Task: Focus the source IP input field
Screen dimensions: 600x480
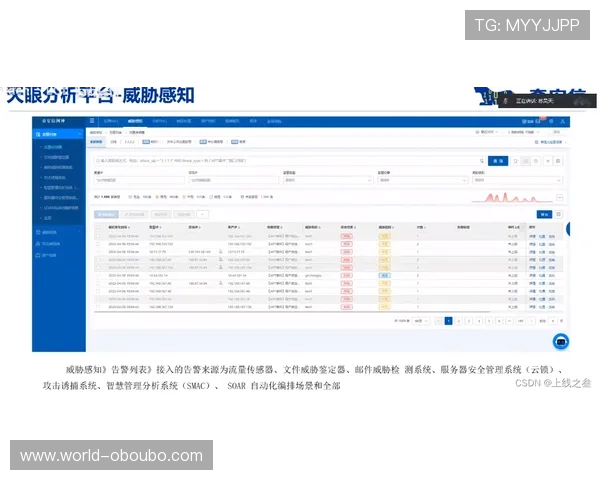Action: pyautogui.click(x=139, y=180)
